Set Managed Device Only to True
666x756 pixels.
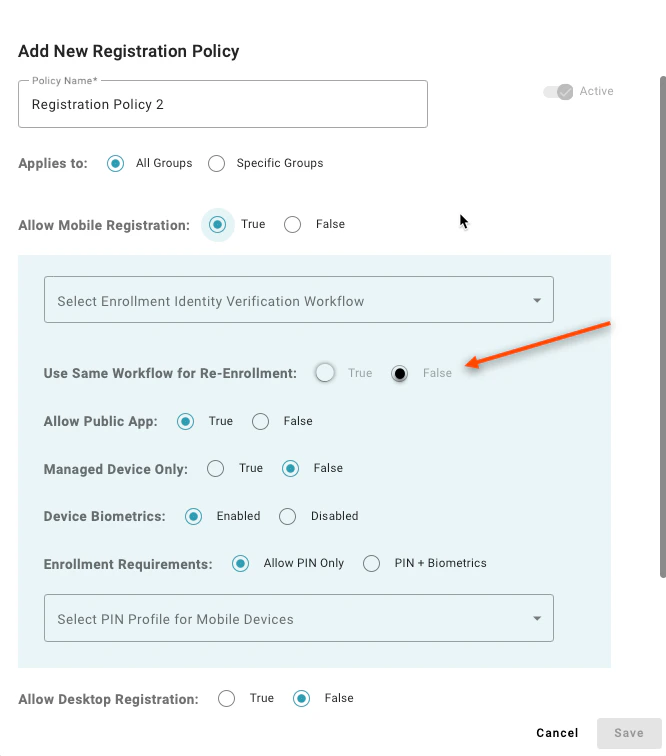pyautogui.click(x=215, y=468)
